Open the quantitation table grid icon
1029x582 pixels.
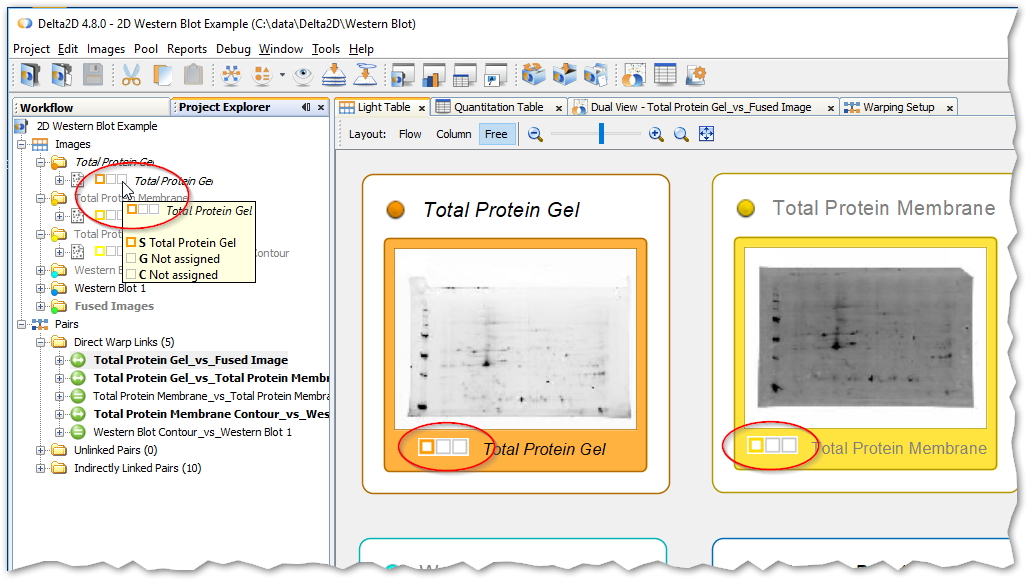665,75
